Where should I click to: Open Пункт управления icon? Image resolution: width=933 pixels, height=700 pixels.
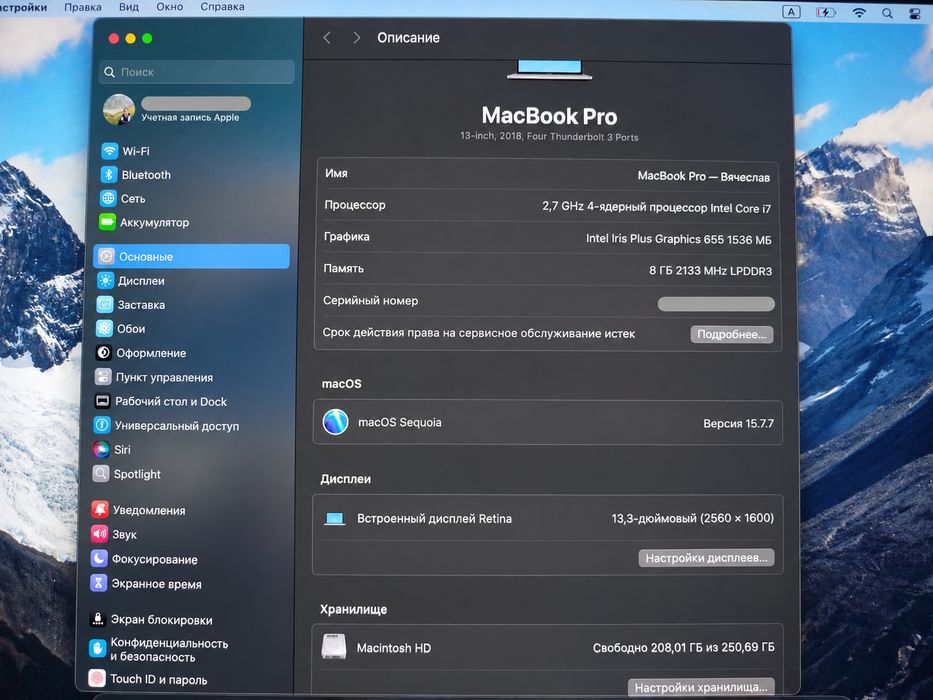103,377
